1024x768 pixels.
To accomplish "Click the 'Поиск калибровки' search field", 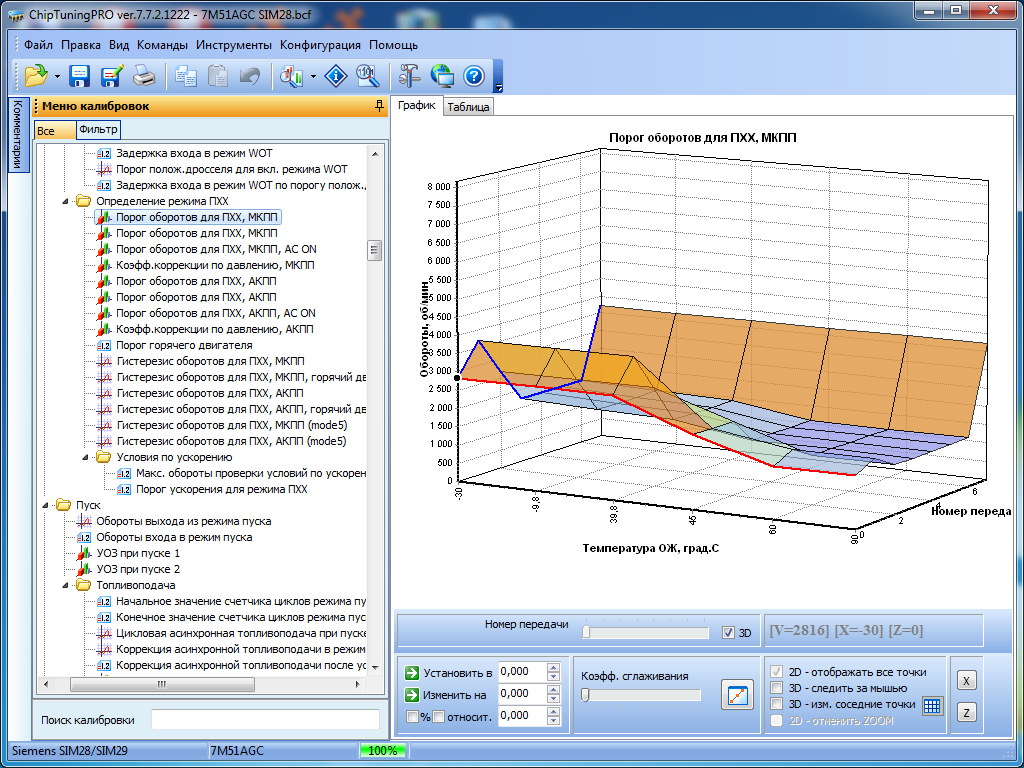I will click(x=265, y=720).
